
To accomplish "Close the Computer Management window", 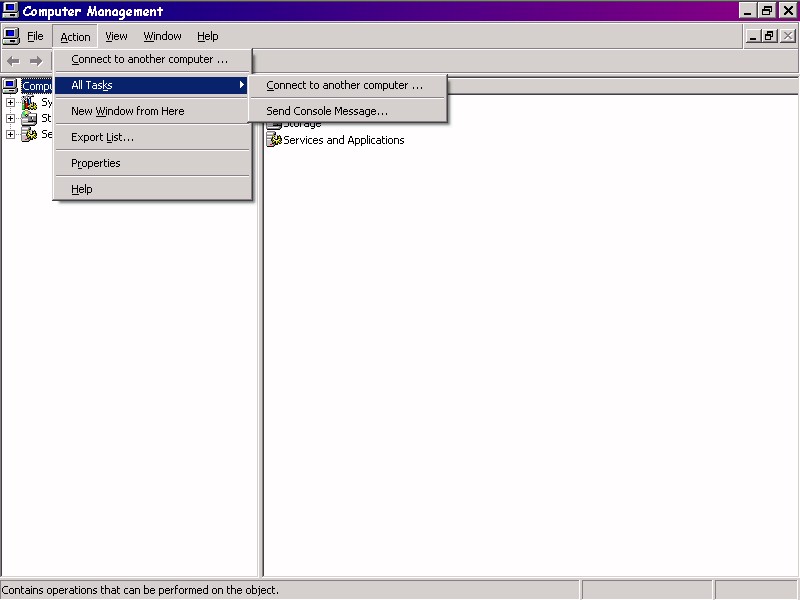I will (788, 11).
